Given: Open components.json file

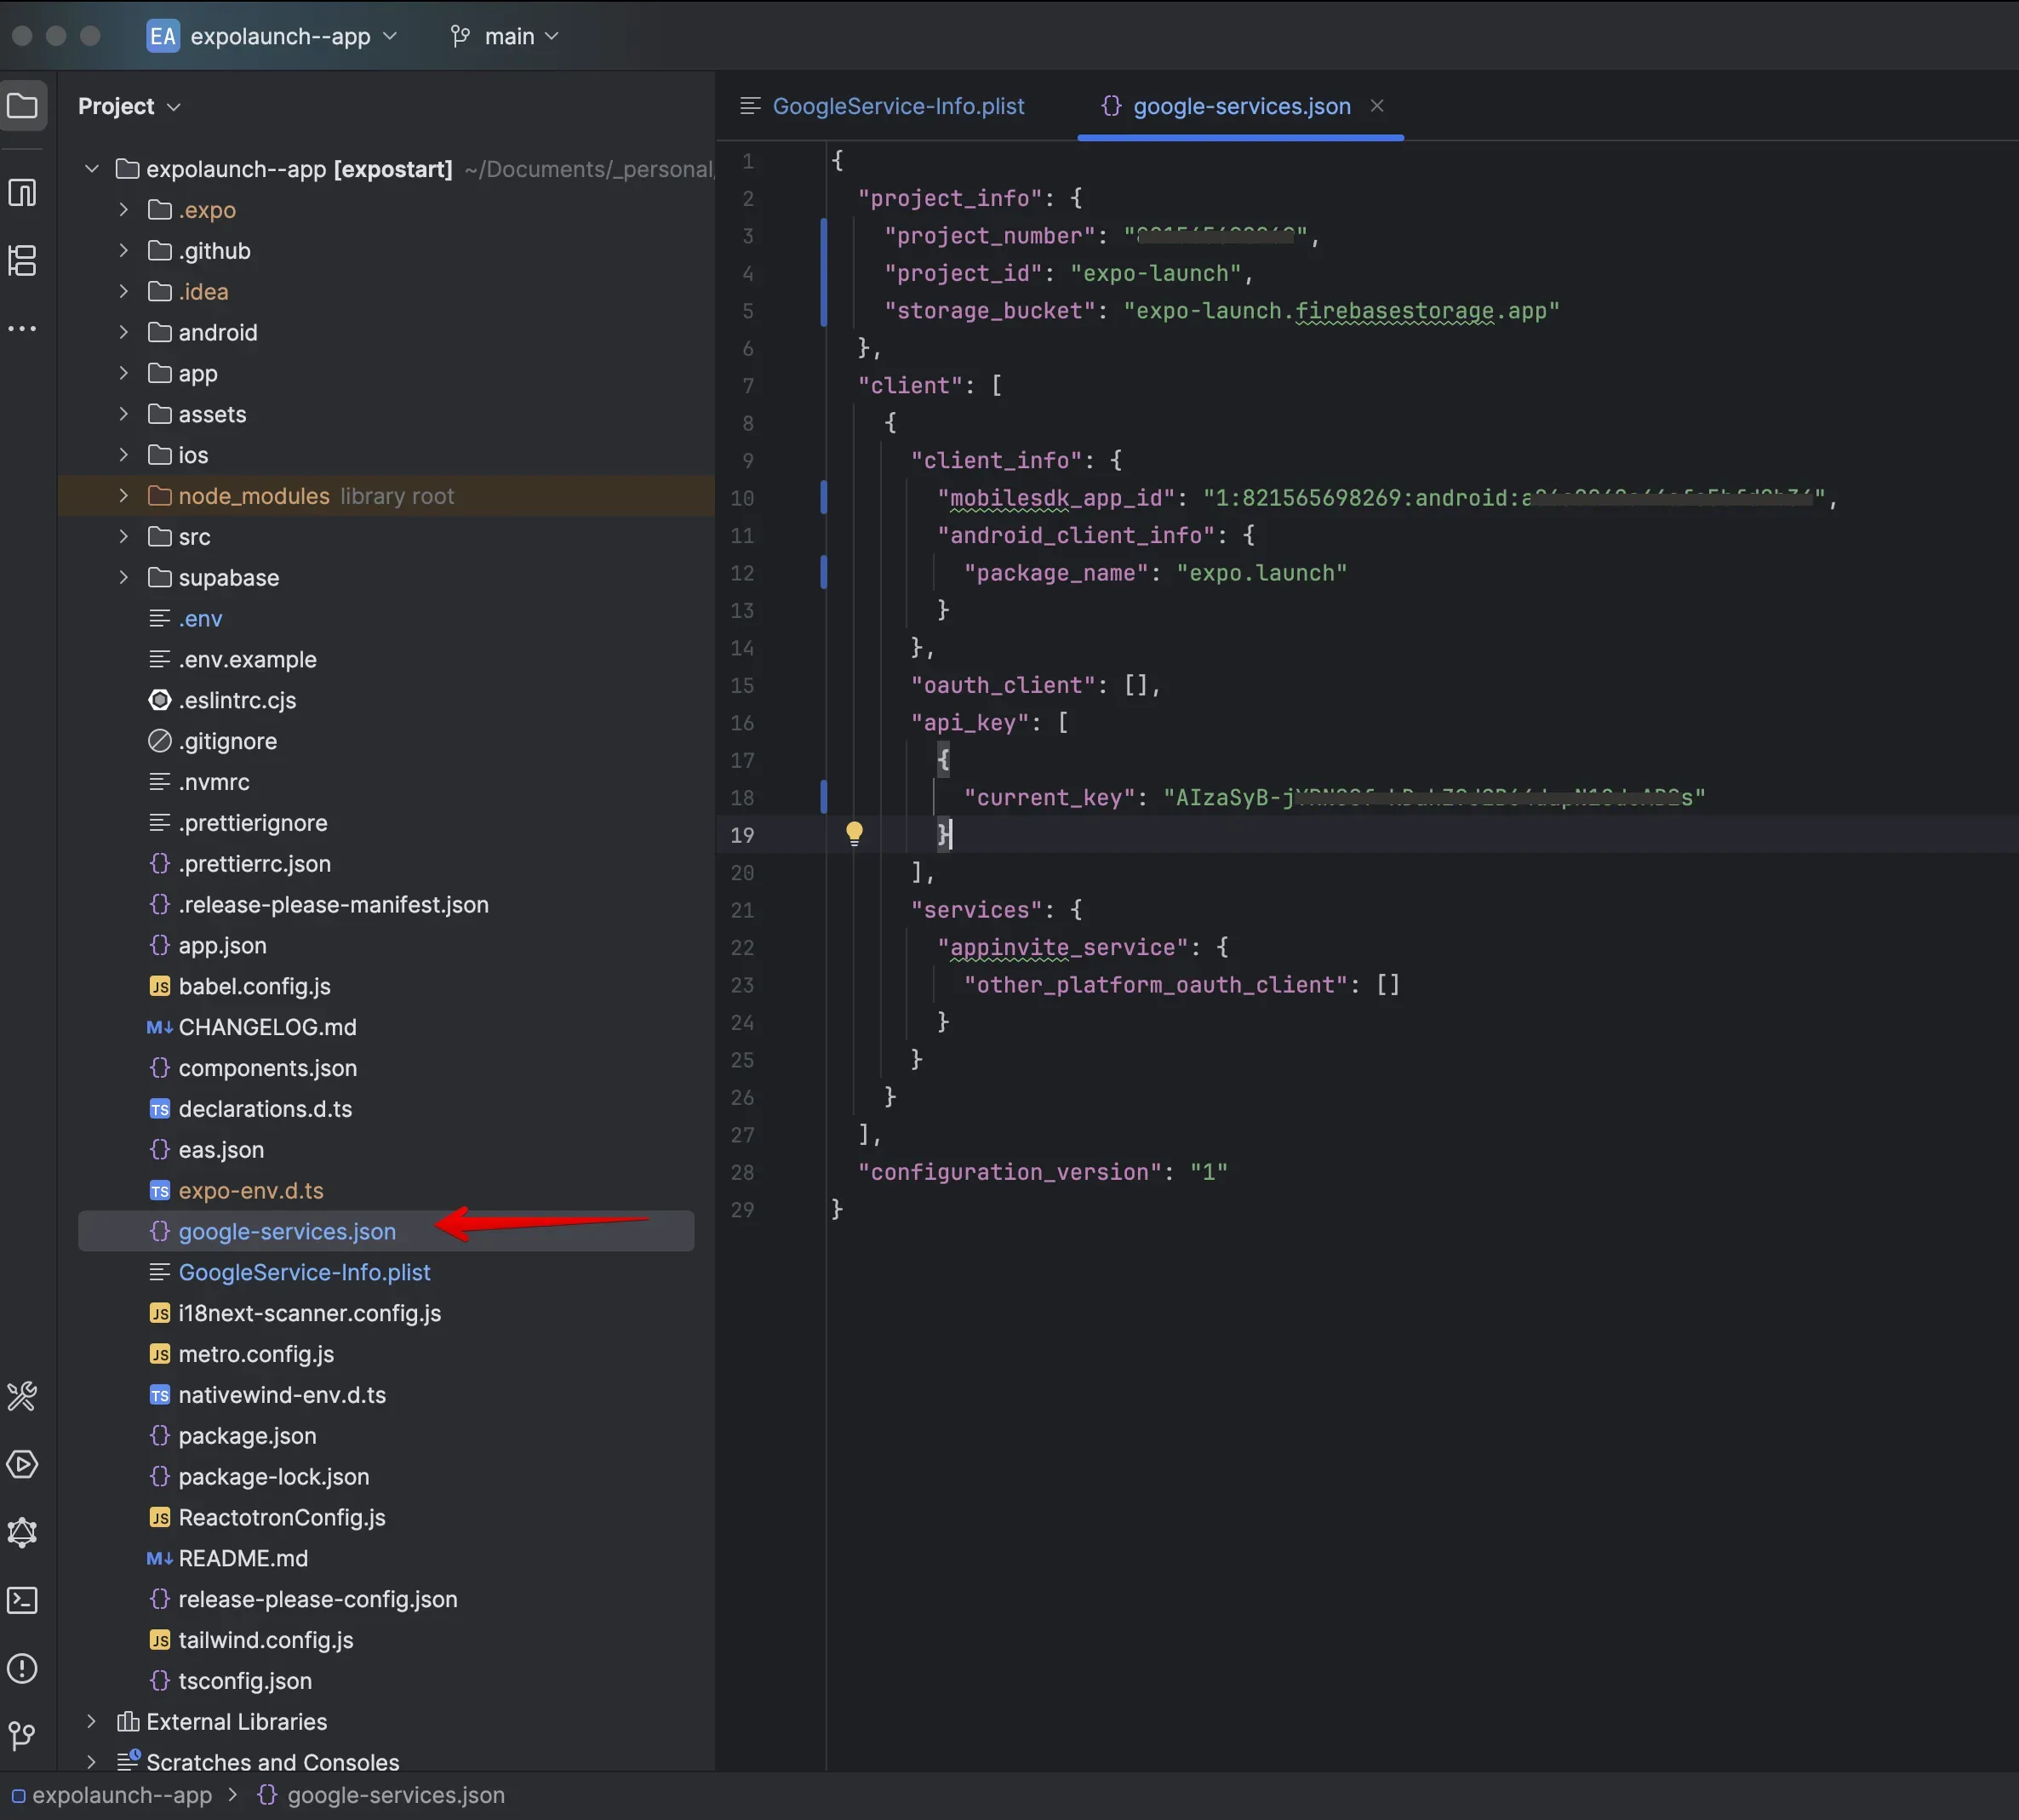Looking at the screenshot, I should (267, 1068).
